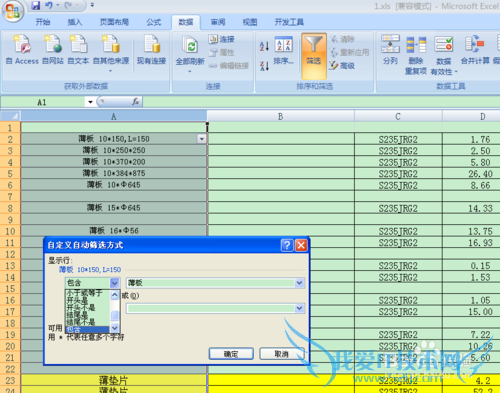The width and height of the screenshot is (500, 393).
Task: Open 数据有效性 data validation
Action: click(444, 55)
